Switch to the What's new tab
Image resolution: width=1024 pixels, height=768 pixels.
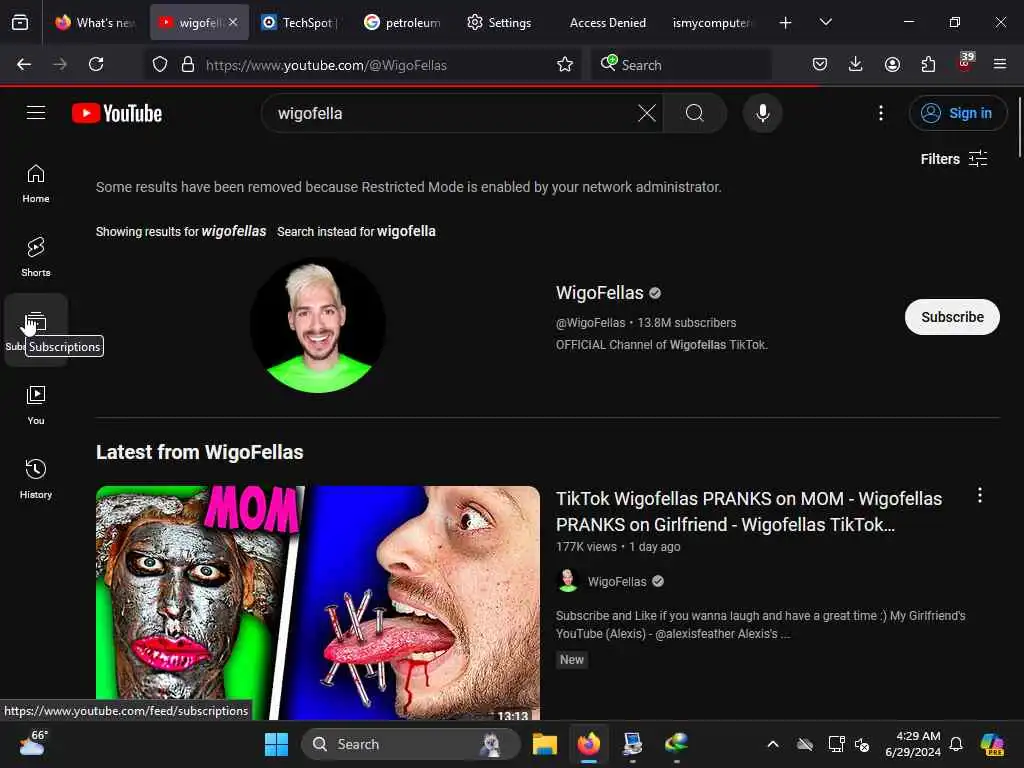pos(95,23)
